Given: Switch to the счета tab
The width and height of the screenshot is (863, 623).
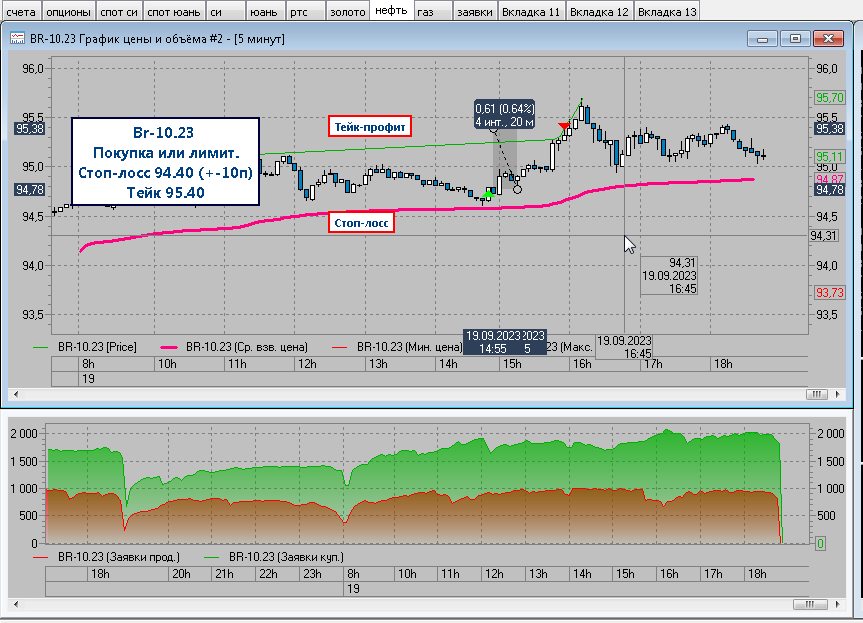Looking at the screenshot, I should tap(20, 11).
